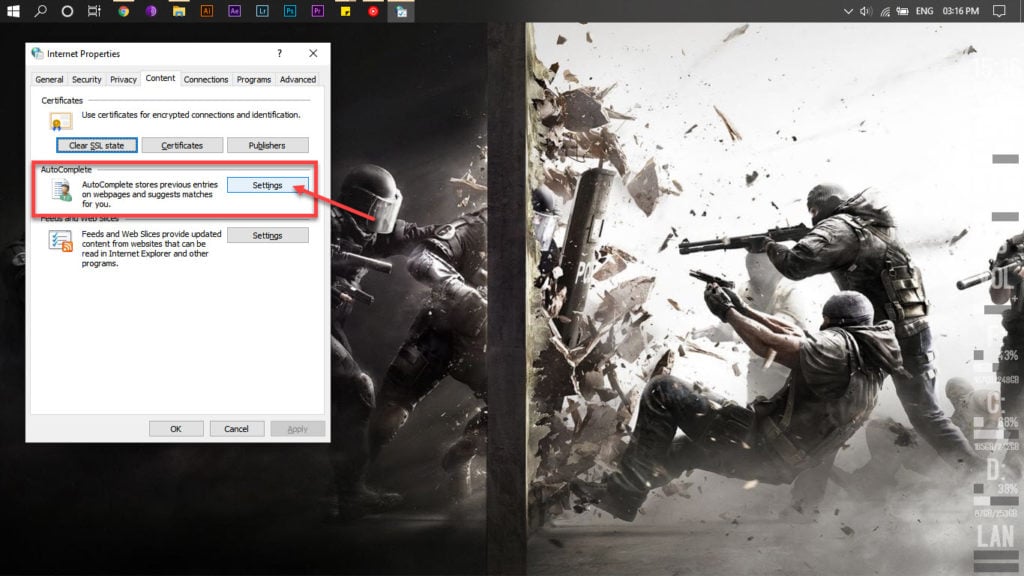Switch to the Programs tab

click(253, 80)
